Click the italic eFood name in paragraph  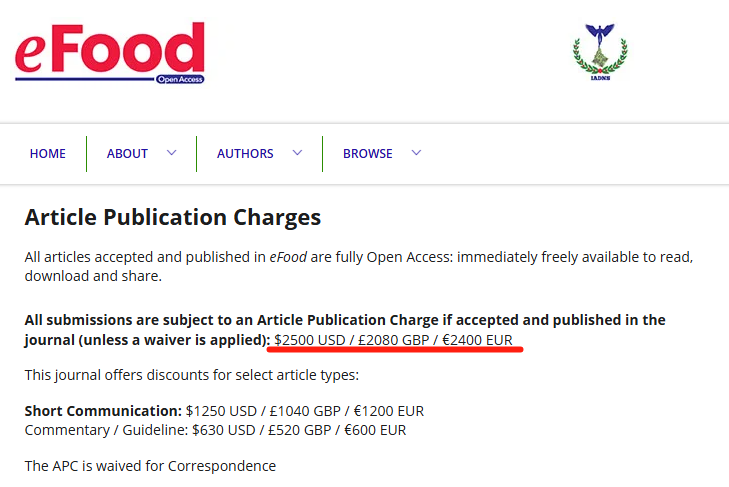(288, 257)
